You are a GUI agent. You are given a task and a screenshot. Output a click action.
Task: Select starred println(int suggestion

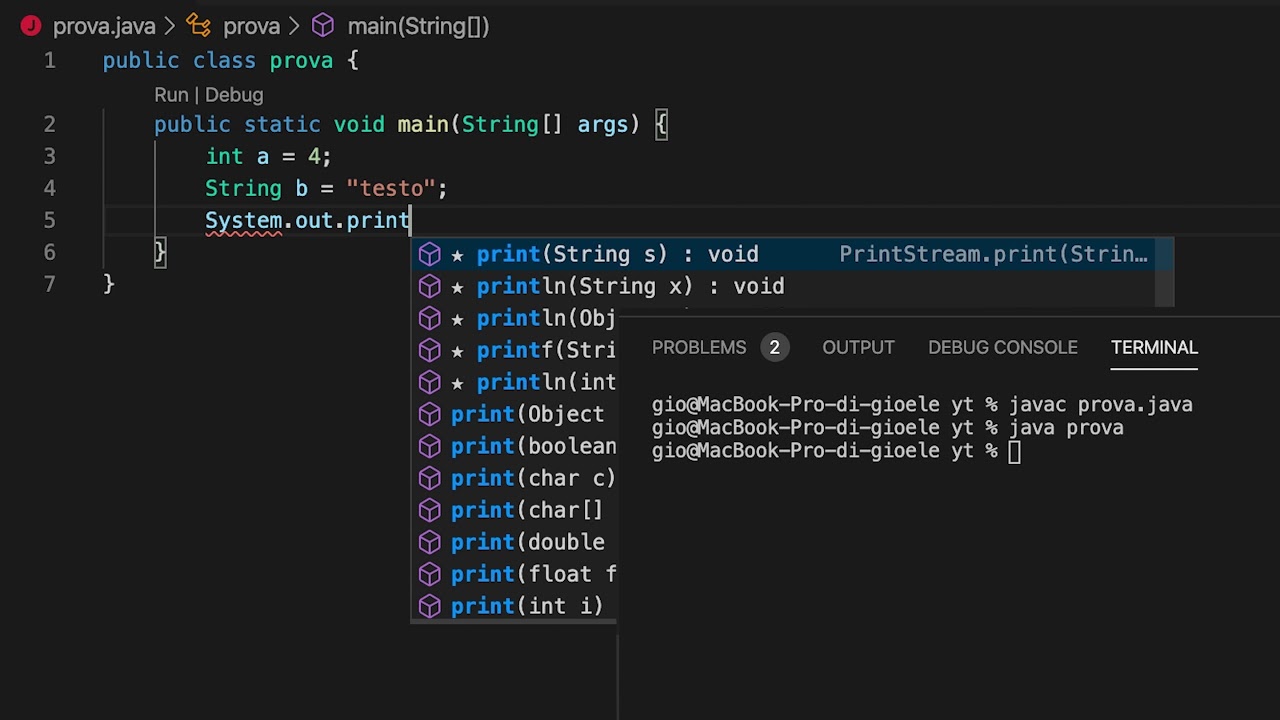tap(514, 382)
